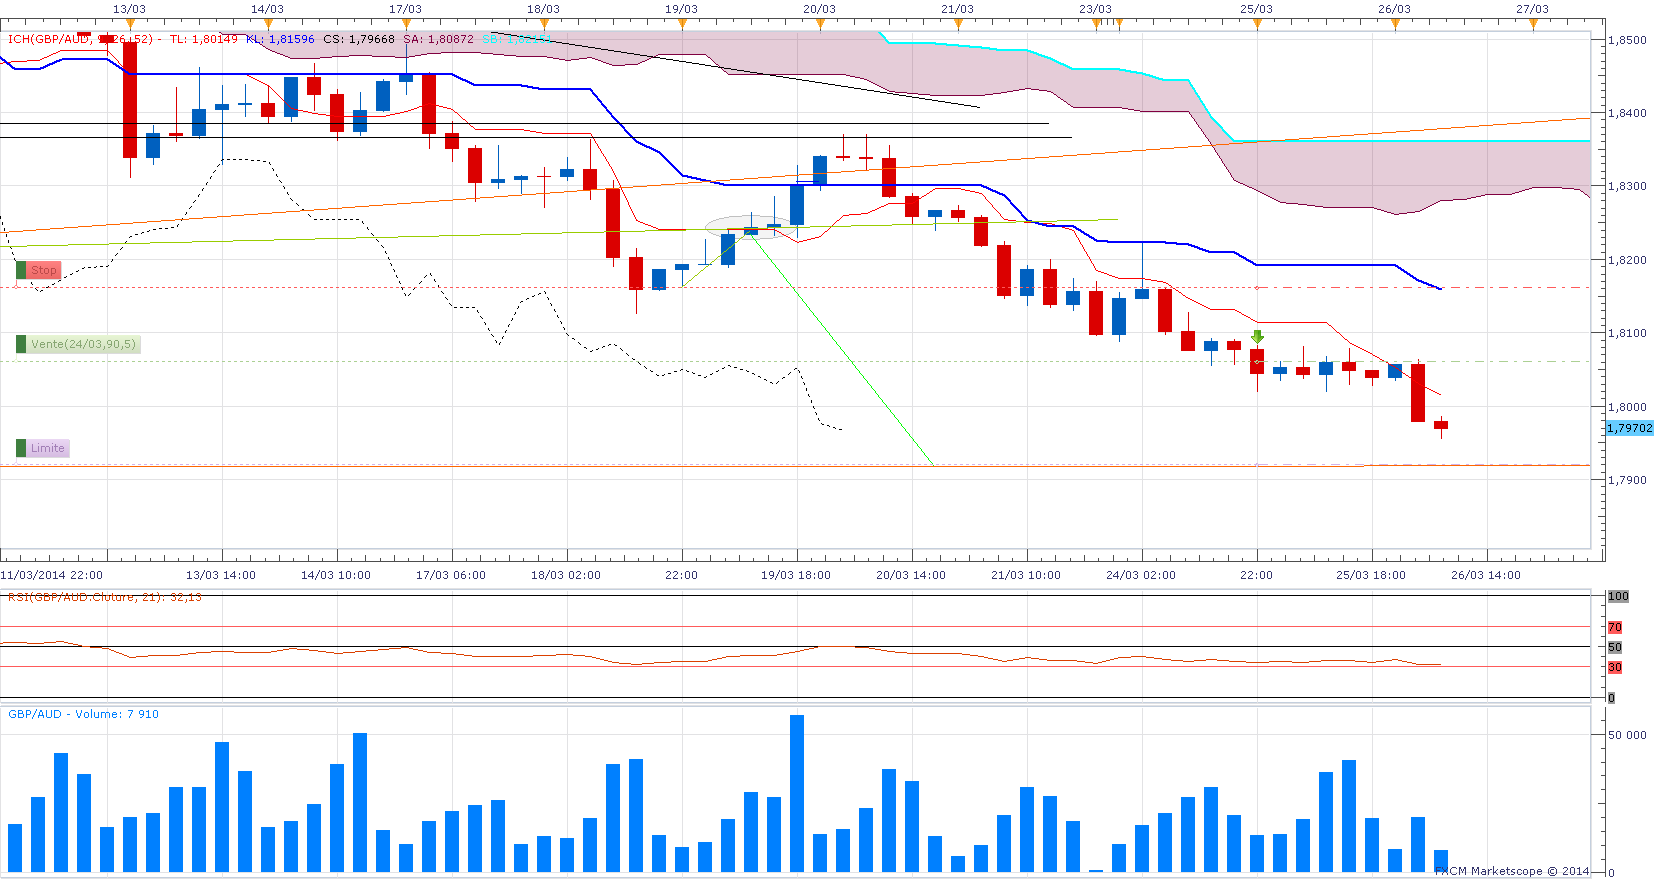Image resolution: width=1663 pixels, height=880 pixels.
Task: Click the ICH(GBP/AUD) Ichimoku indicator label
Action: (x=80, y=39)
